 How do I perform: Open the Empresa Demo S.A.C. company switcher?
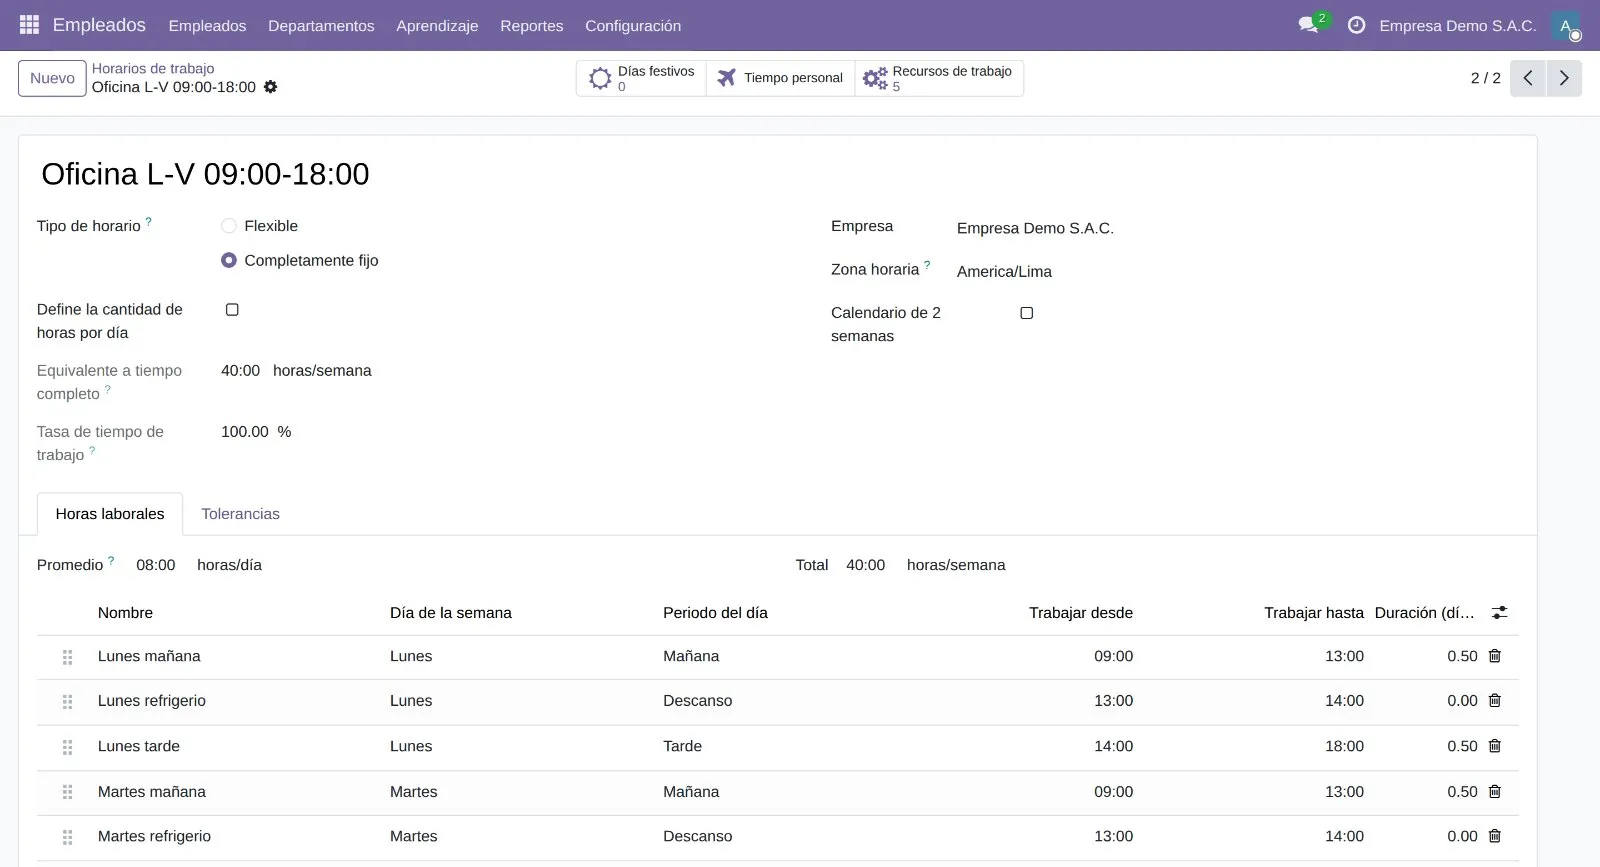point(1458,26)
